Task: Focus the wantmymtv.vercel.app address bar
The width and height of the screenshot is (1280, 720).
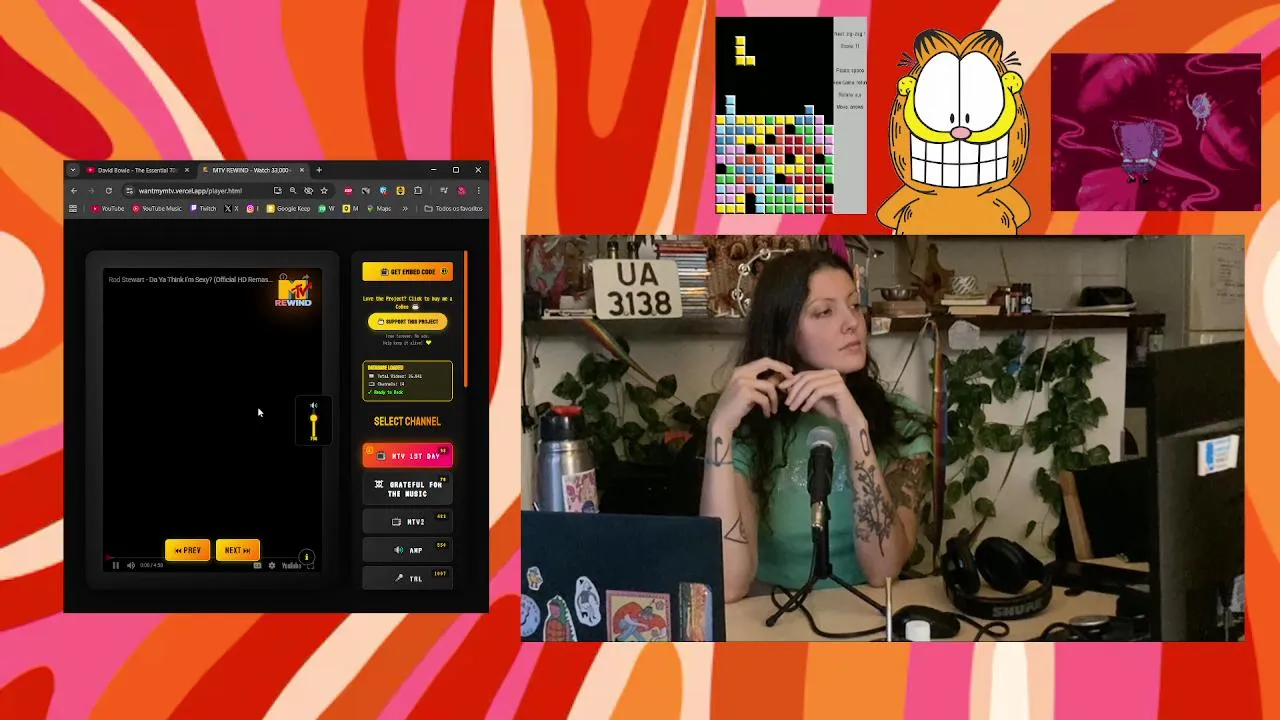Action: [x=190, y=191]
